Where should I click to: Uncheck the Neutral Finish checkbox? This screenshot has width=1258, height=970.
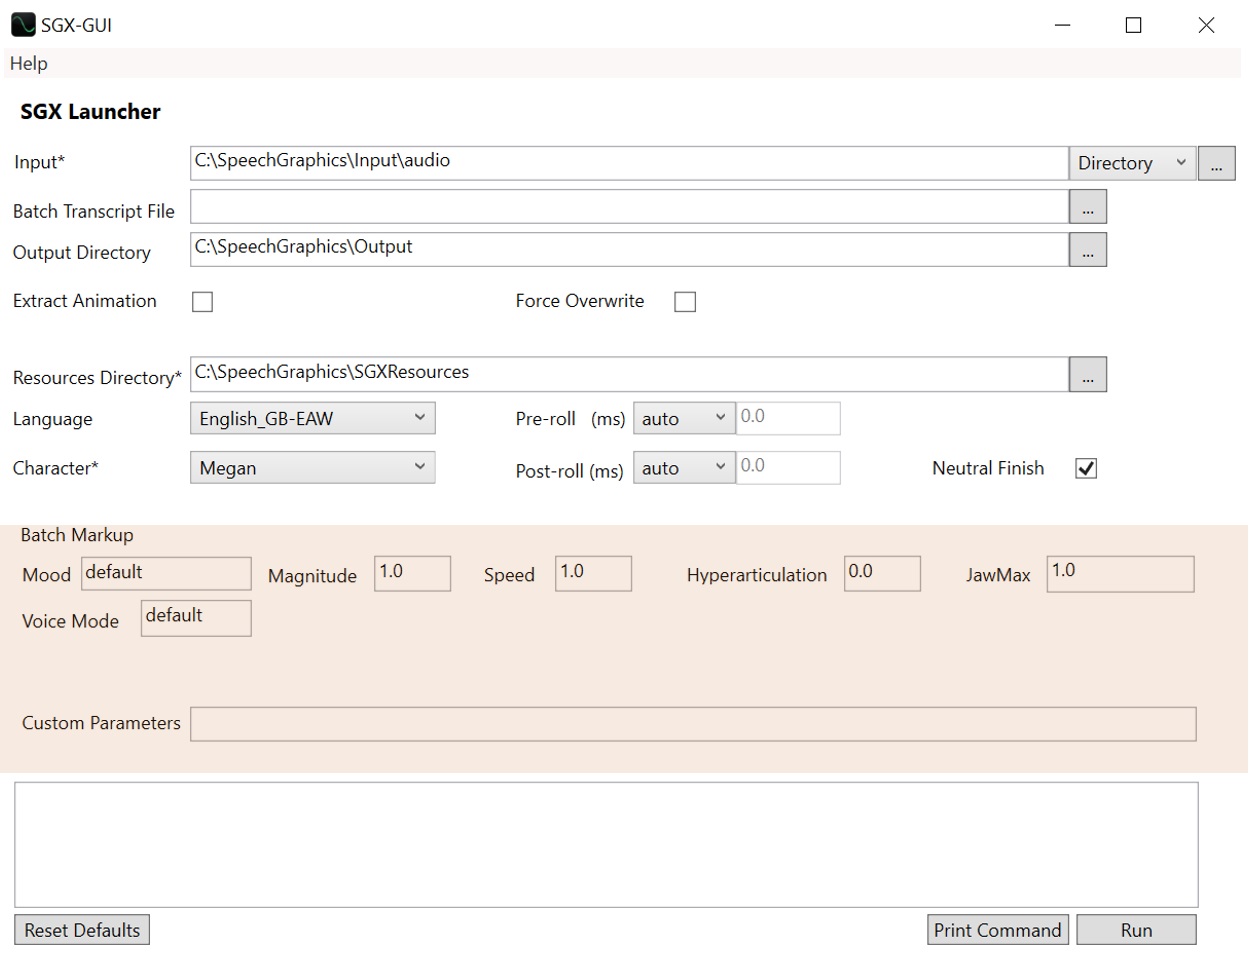1086,469
